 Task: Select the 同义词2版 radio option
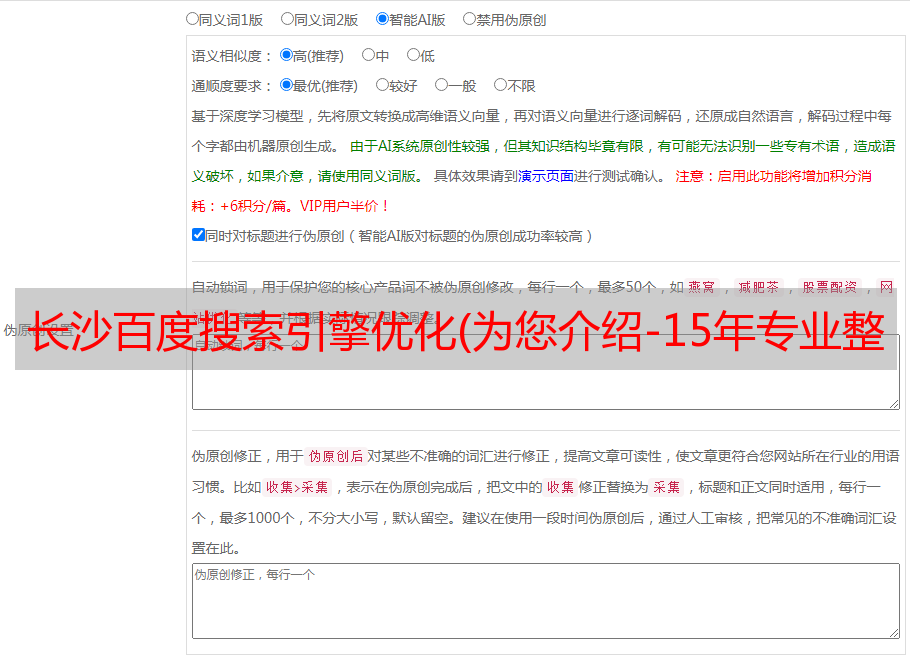(287, 19)
